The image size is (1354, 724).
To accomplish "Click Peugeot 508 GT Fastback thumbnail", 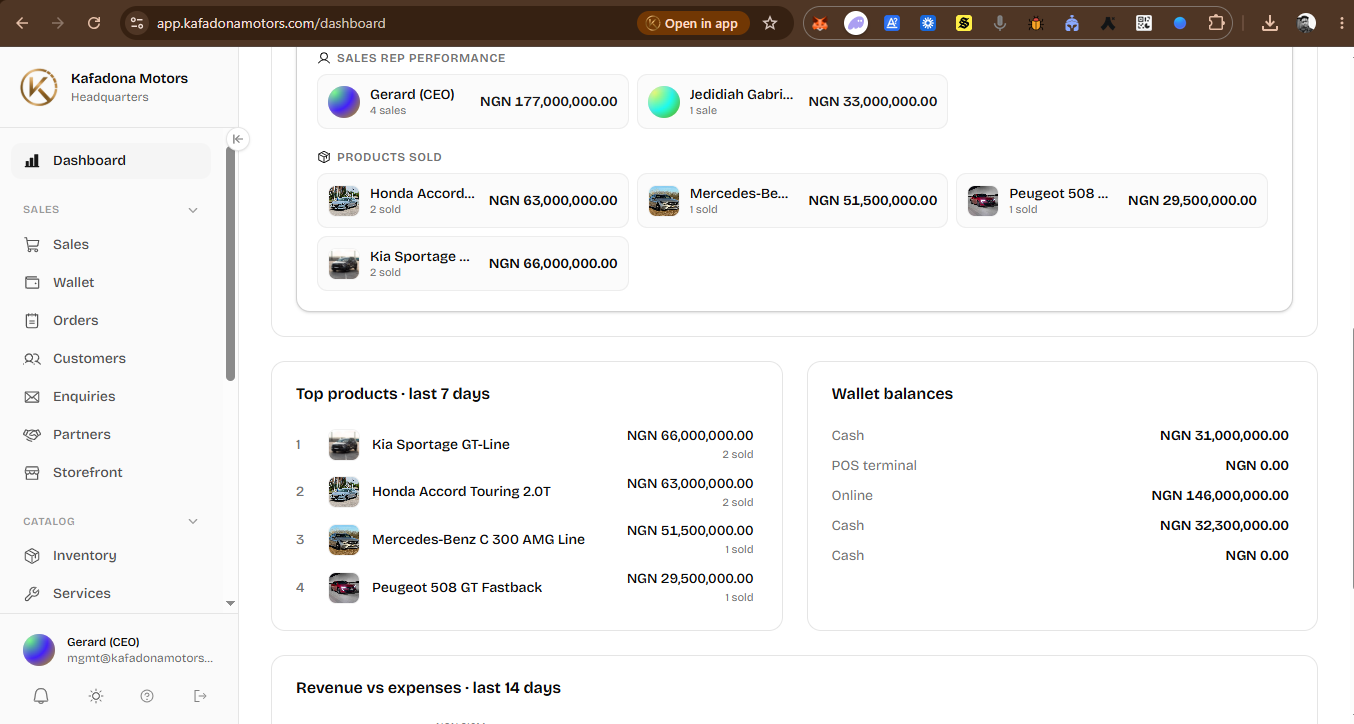I will [x=344, y=588].
